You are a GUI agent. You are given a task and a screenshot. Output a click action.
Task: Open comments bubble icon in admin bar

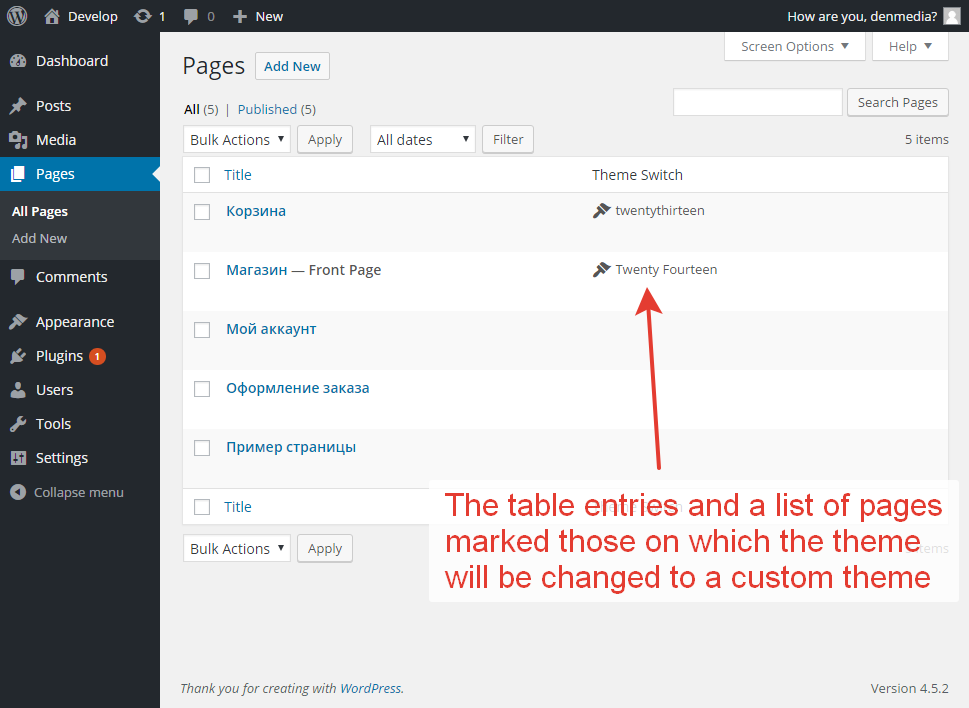(191, 17)
